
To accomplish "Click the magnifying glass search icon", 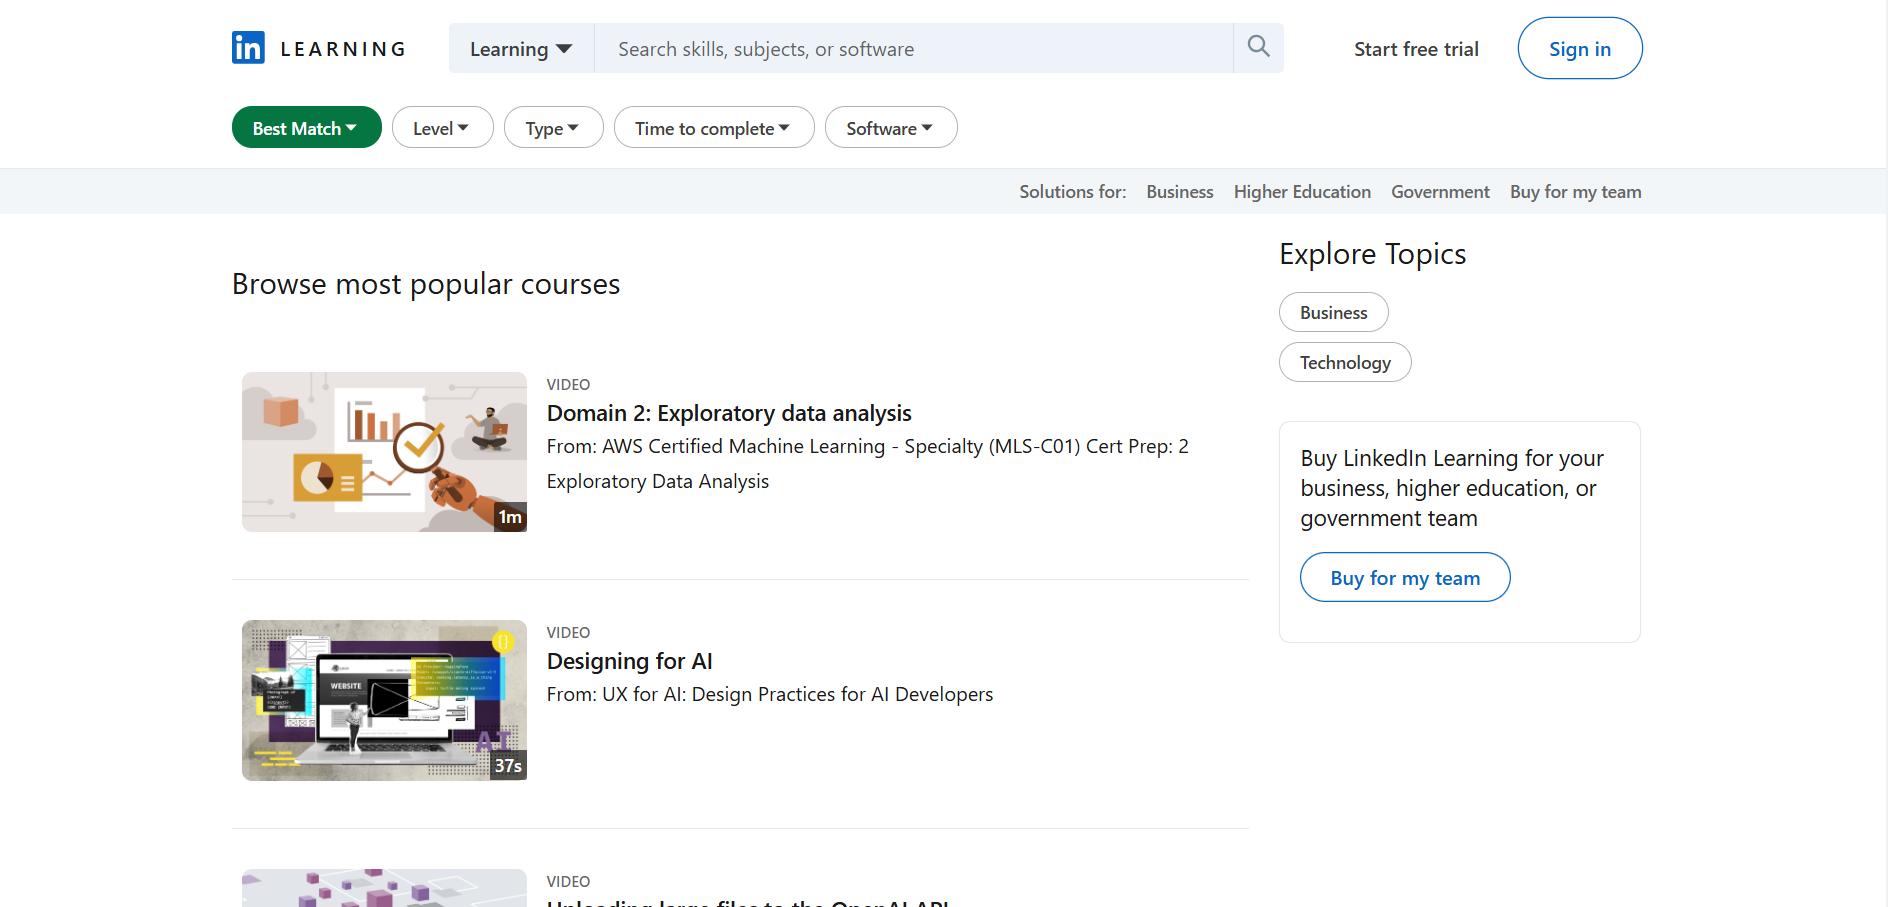I will pos(1258,47).
